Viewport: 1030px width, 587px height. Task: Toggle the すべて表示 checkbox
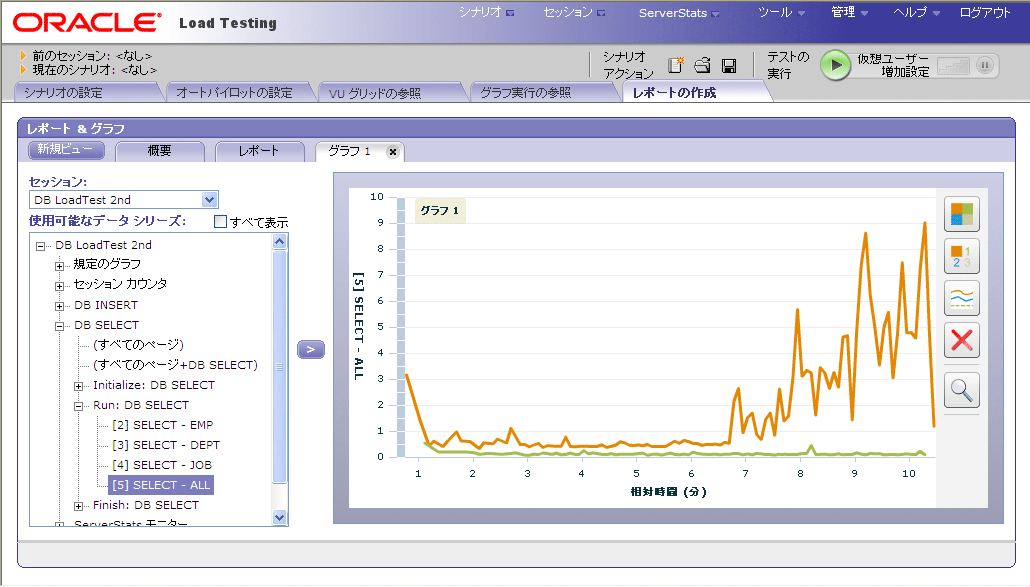[220, 221]
